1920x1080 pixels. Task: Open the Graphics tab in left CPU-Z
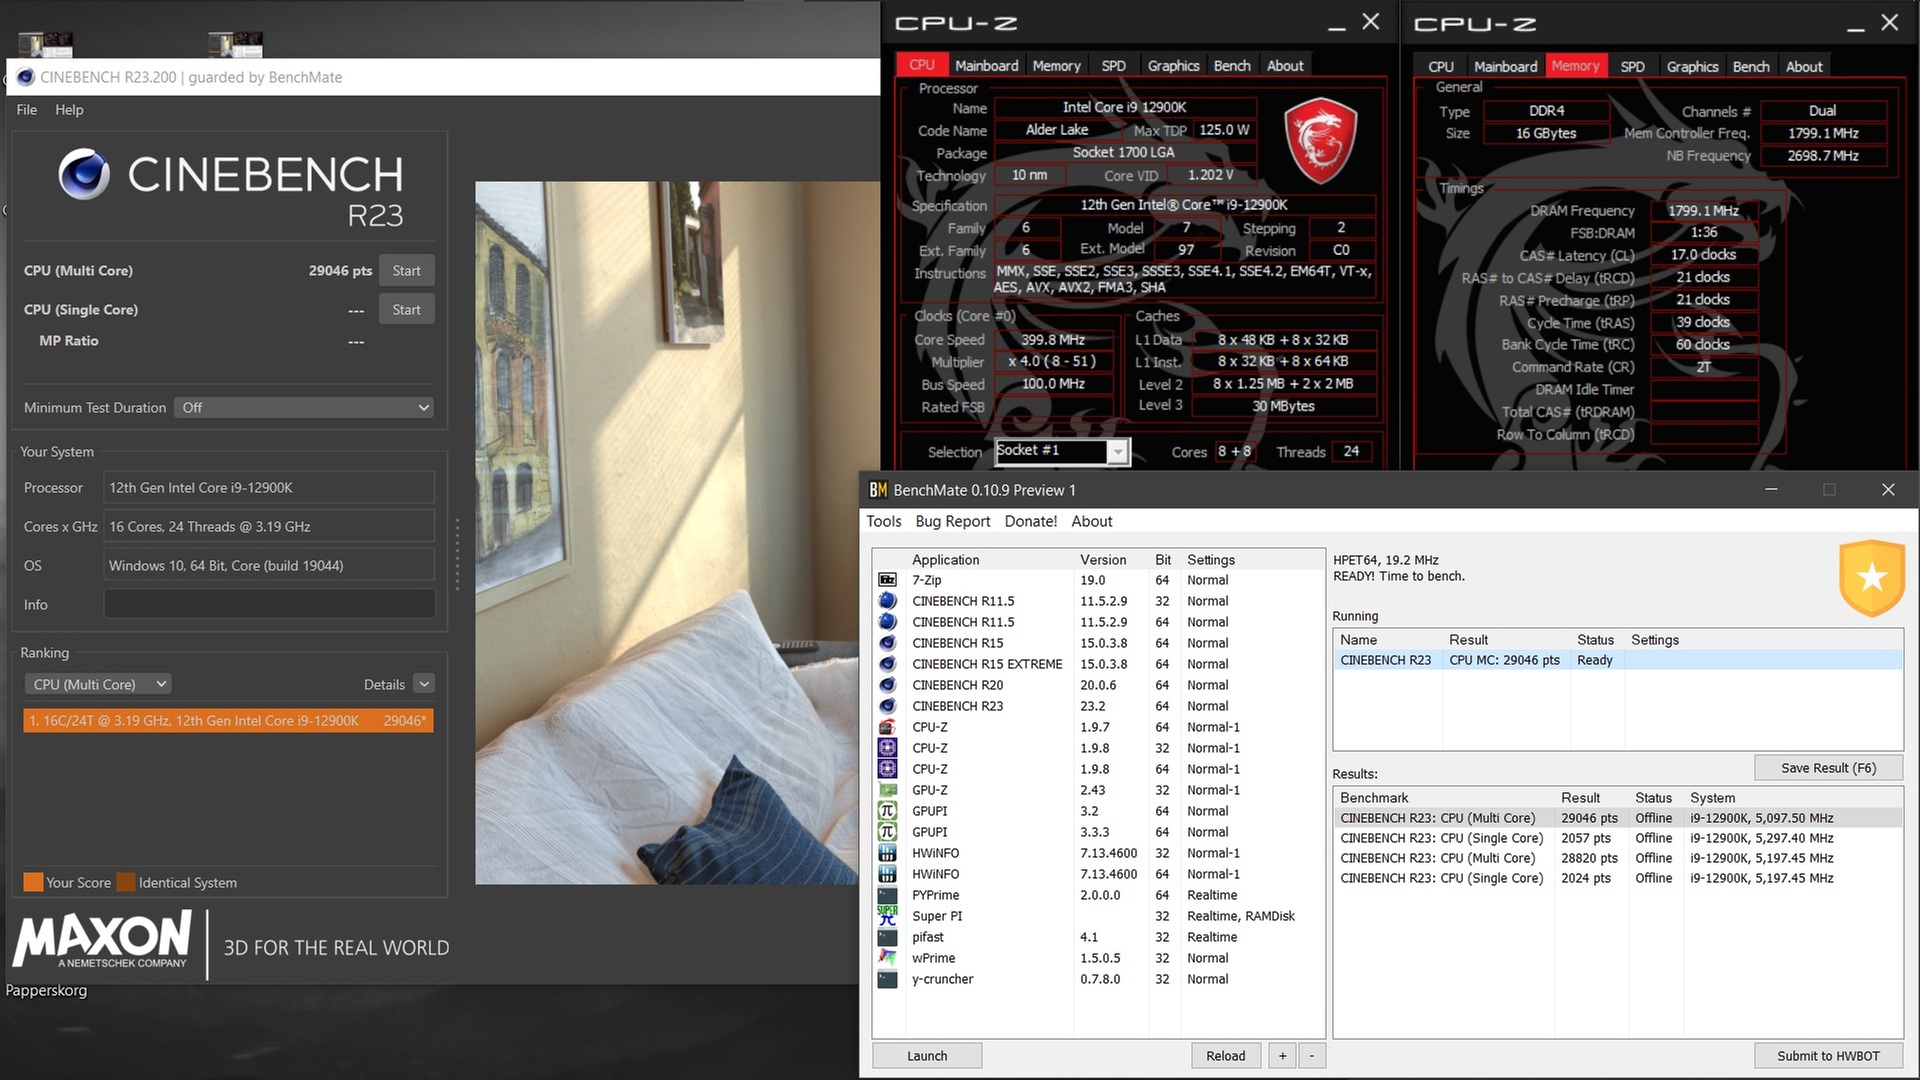click(x=1173, y=66)
